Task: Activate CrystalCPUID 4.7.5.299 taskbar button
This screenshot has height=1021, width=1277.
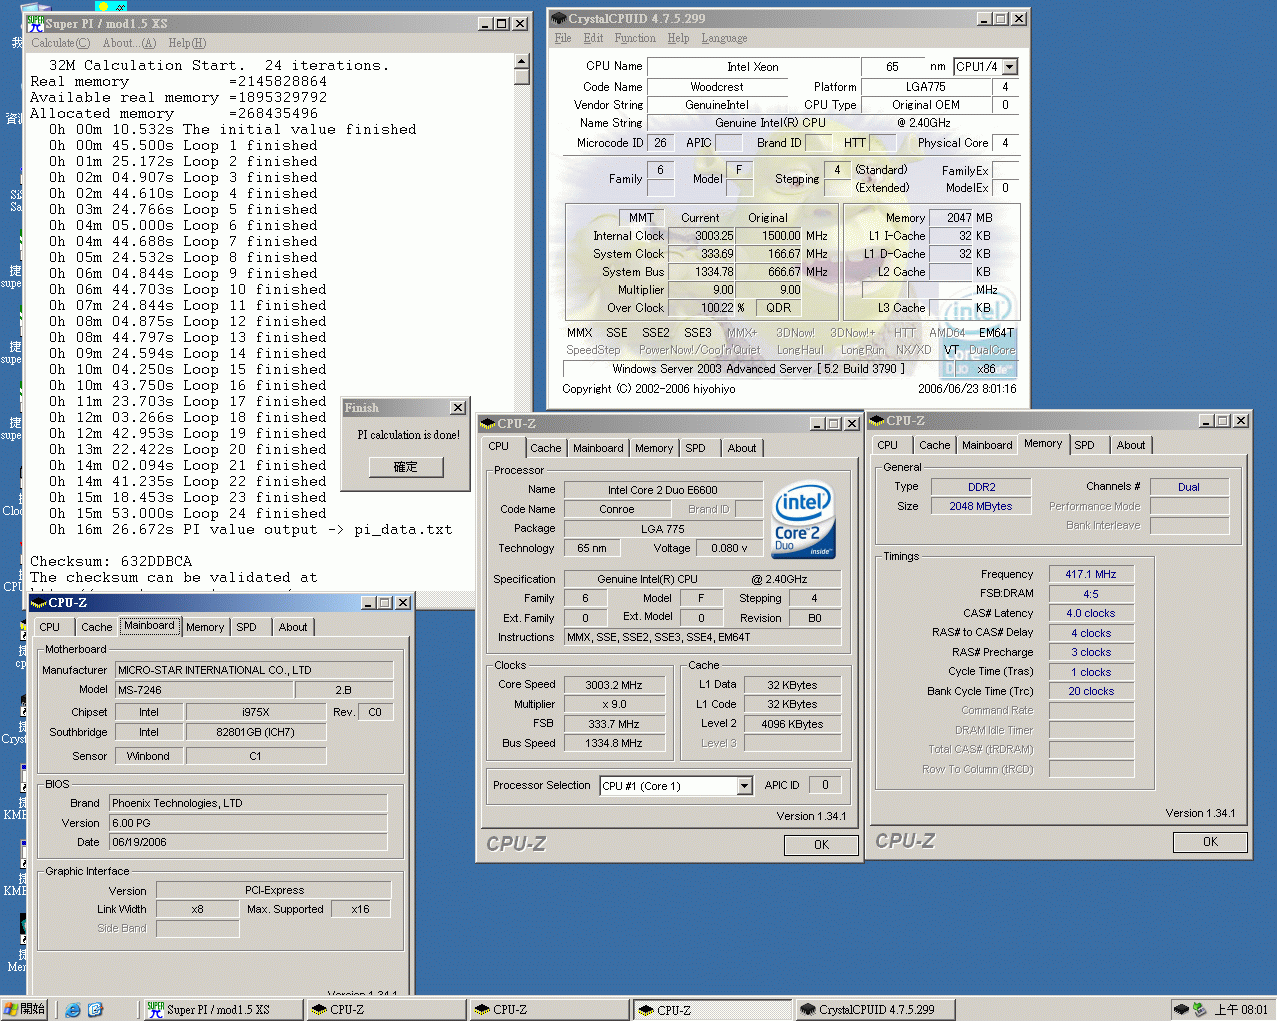Action: 875,1010
